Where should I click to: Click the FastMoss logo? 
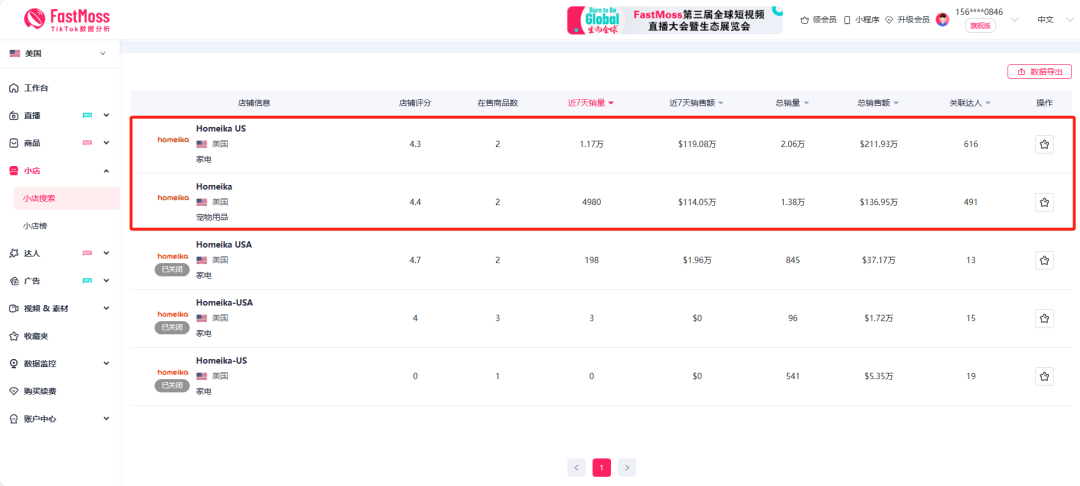click(66, 19)
